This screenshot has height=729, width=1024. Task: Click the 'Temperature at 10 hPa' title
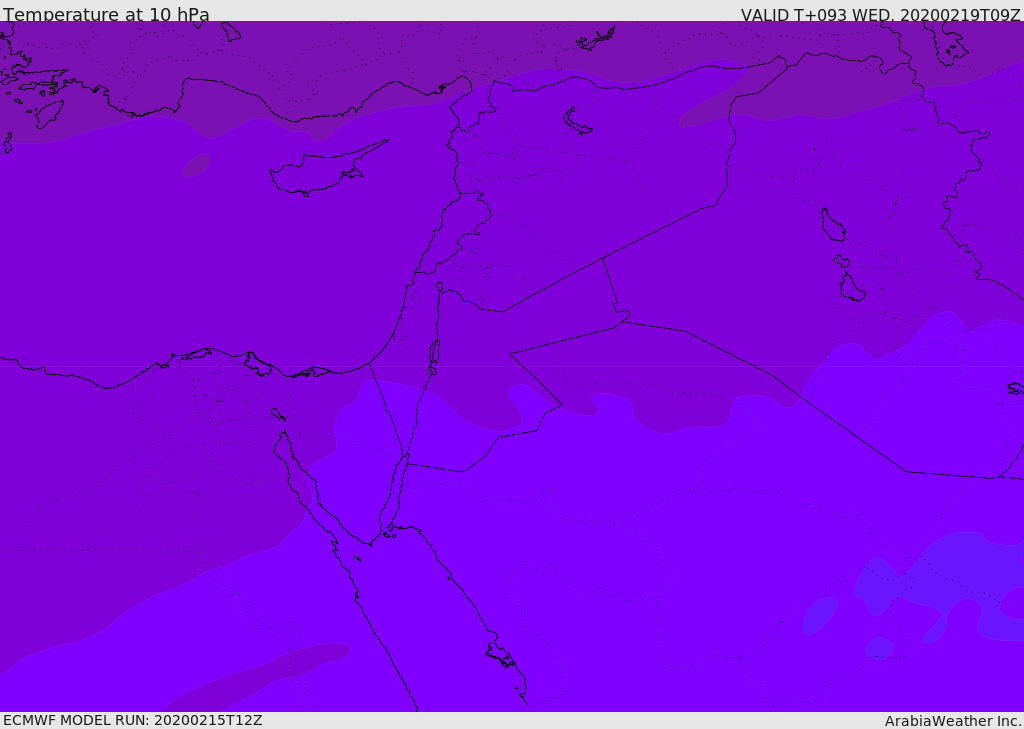pyautogui.click(x=106, y=14)
